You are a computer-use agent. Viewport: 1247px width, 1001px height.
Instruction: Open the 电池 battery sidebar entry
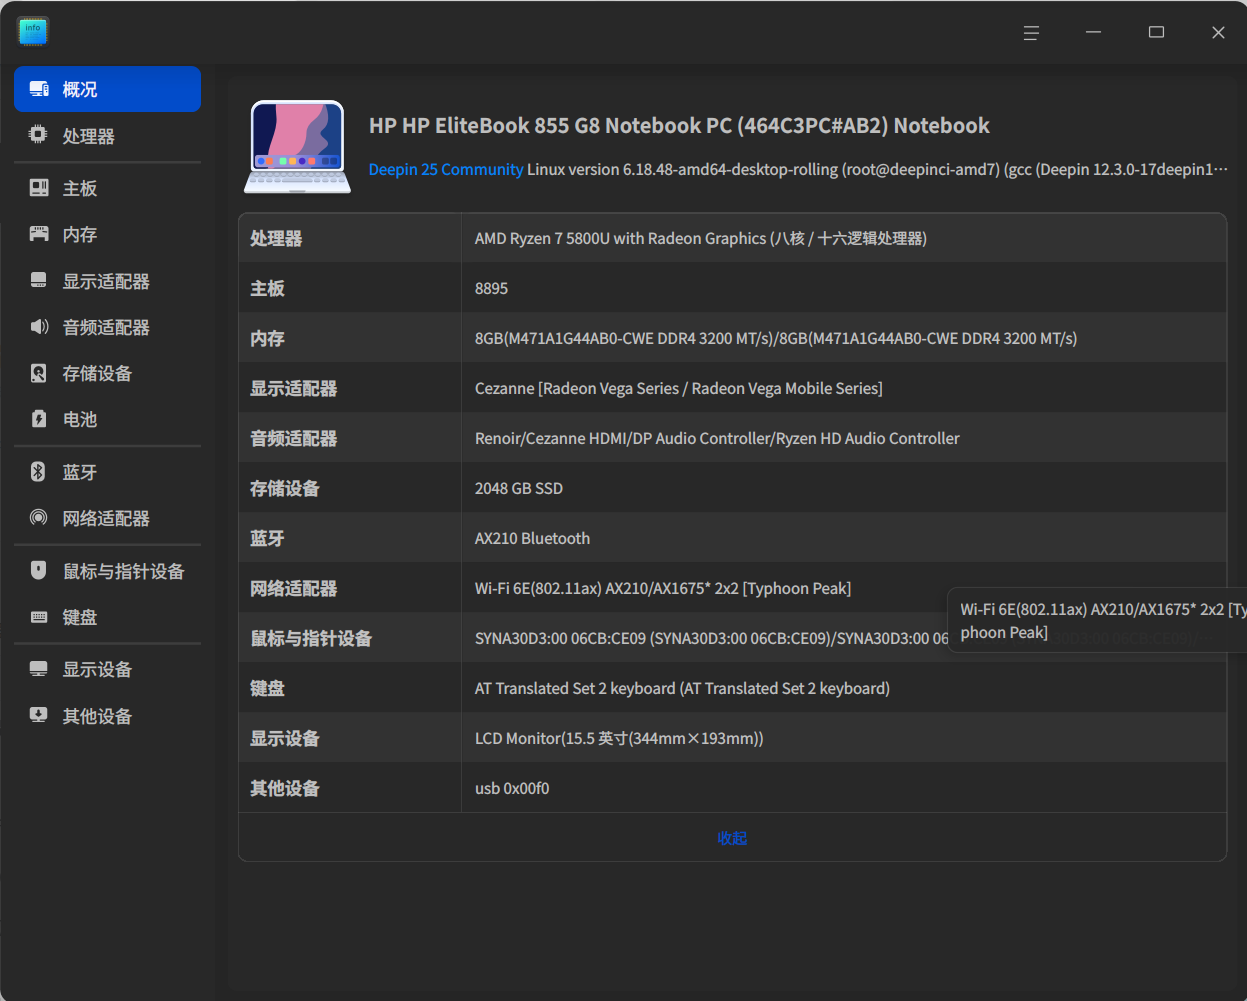click(107, 419)
